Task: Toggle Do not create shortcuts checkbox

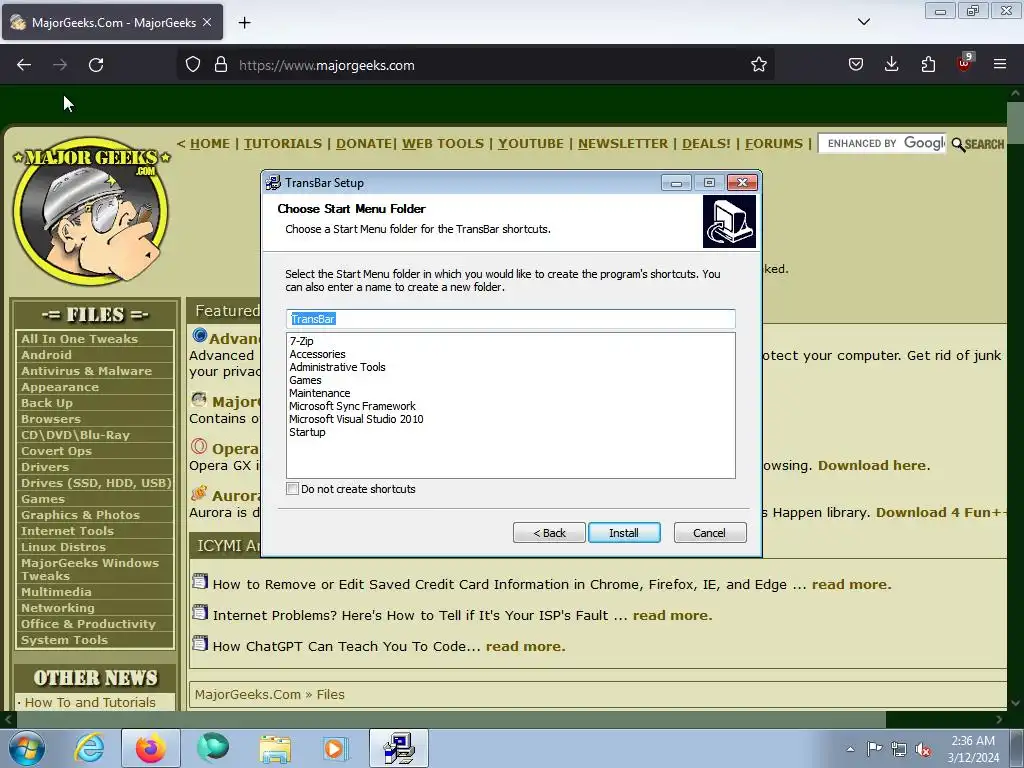Action: [x=293, y=488]
